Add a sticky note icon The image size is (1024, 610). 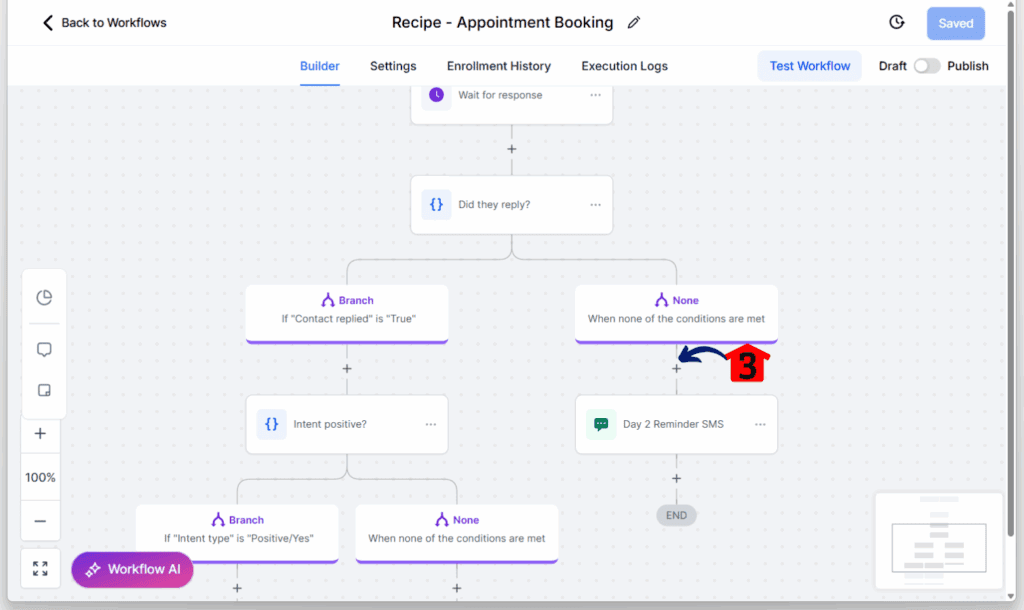point(44,390)
